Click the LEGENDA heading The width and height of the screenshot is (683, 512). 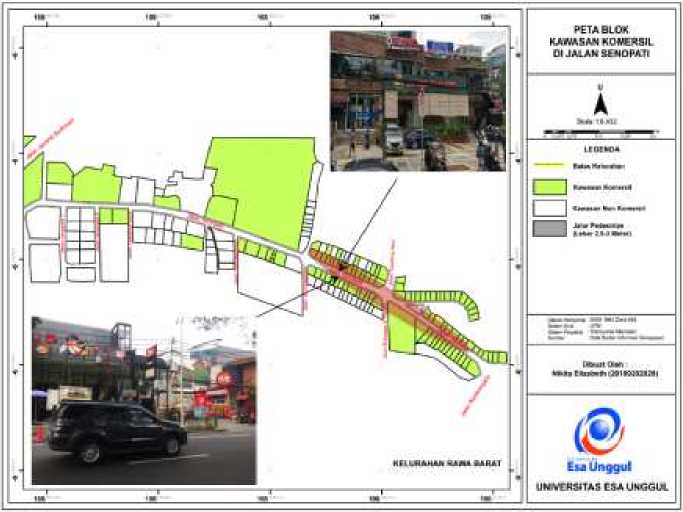pyautogui.click(x=599, y=149)
